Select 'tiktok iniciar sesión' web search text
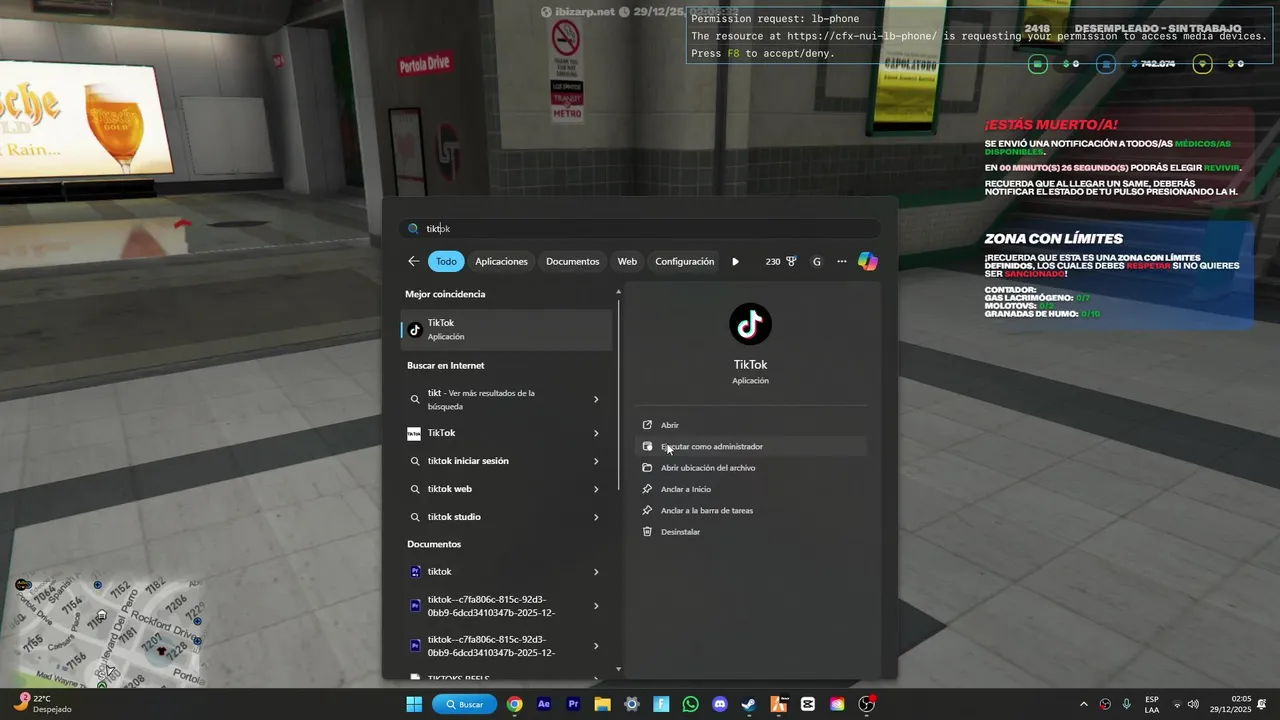The image size is (1280, 720). click(468, 461)
